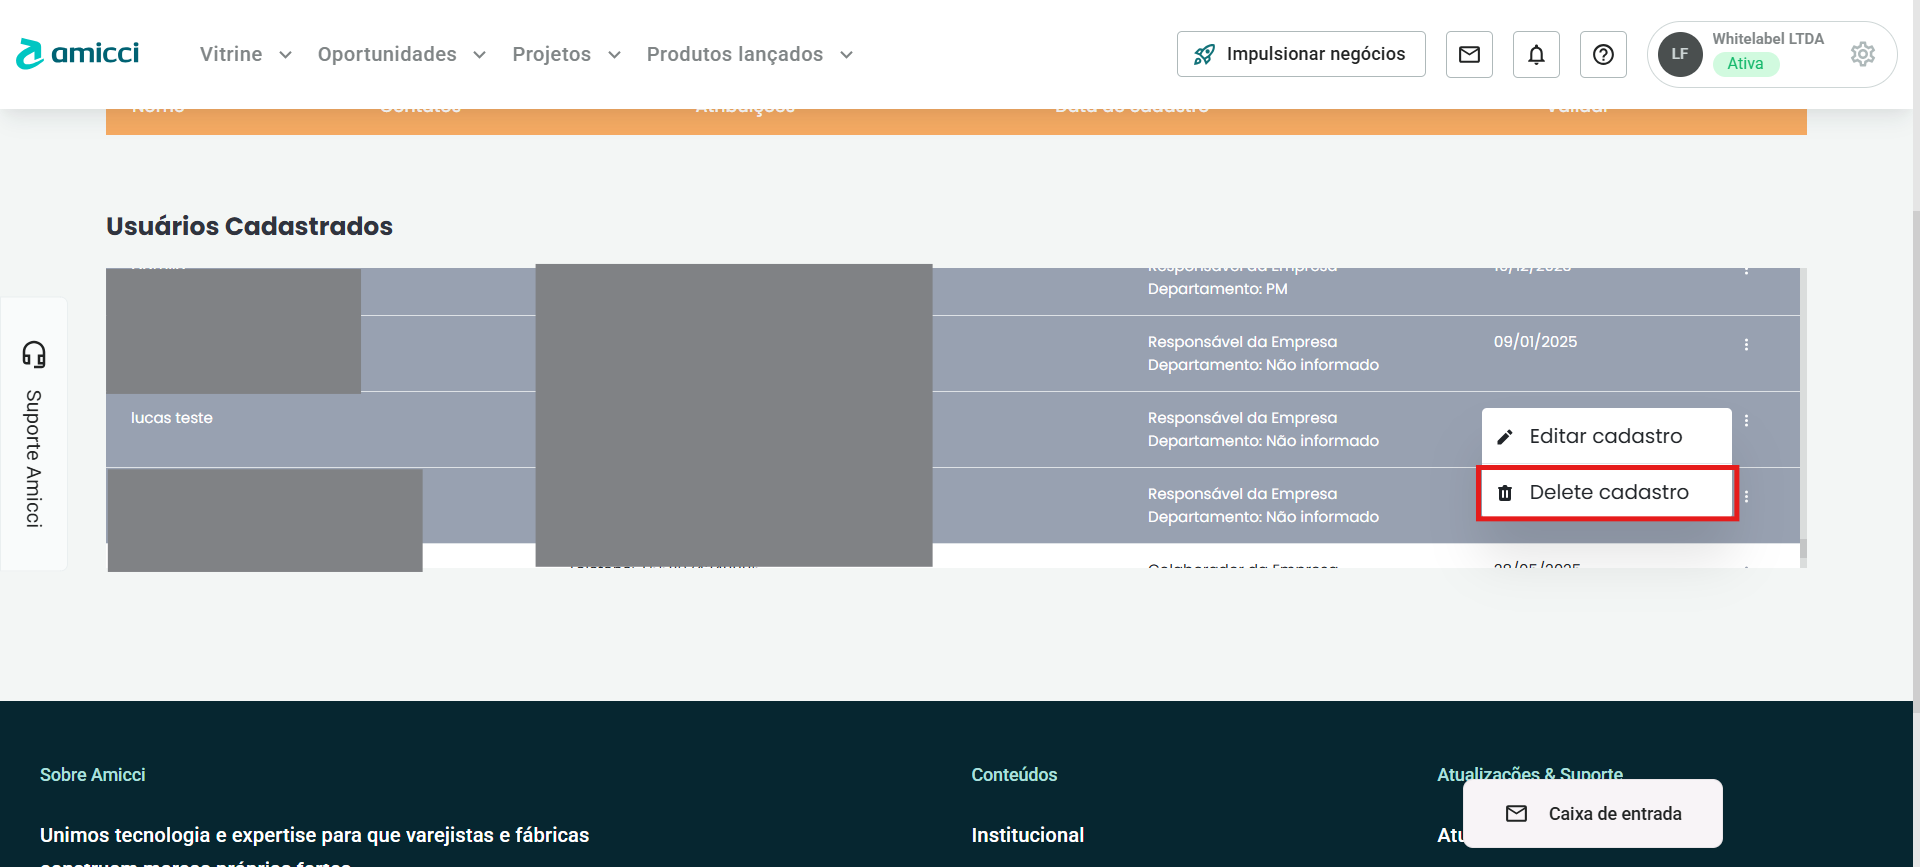
Task: Open three-dot menu for 09/01/2025 row
Action: pyautogui.click(x=1746, y=345)
